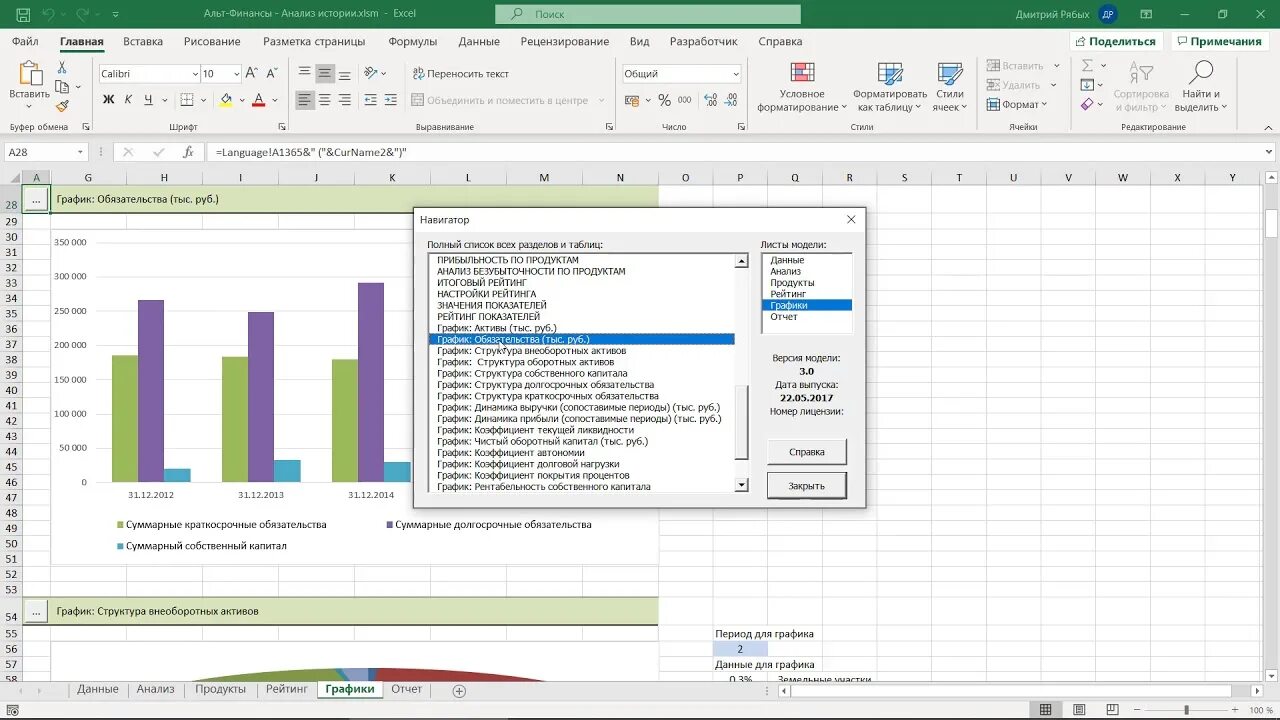Click the Save icon in title bar
Image resolution: width=1280 pixels, height=720 pixels.
pyautogui.click(x=23, y=15)
